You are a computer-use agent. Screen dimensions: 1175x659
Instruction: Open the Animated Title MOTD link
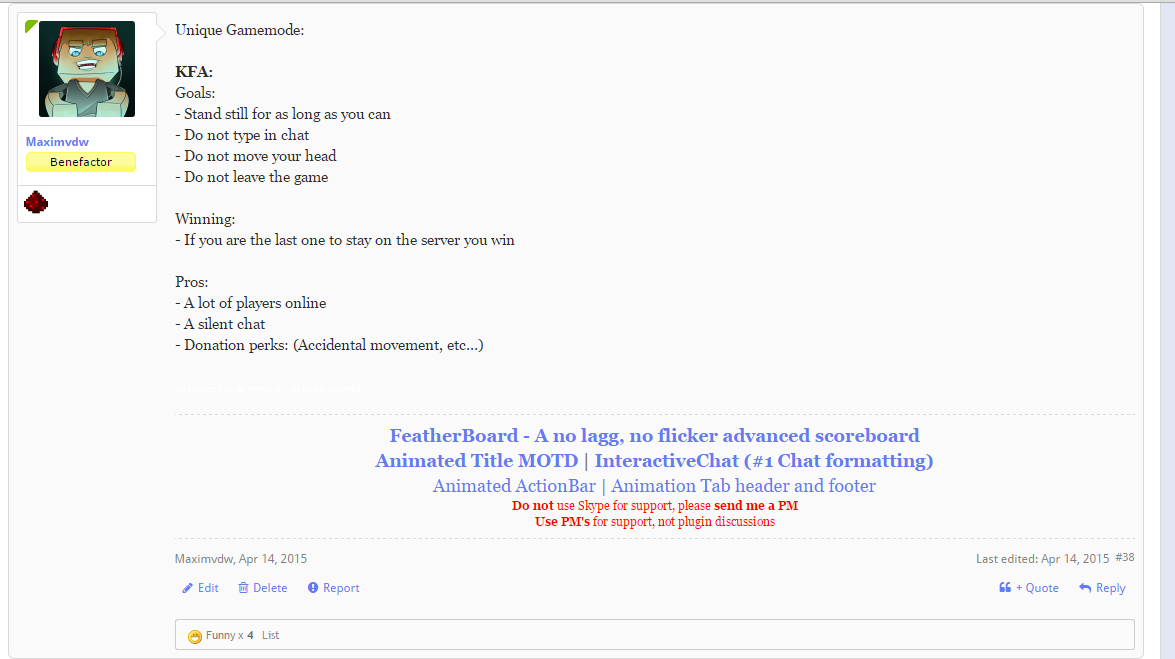(x=477, y=460)
